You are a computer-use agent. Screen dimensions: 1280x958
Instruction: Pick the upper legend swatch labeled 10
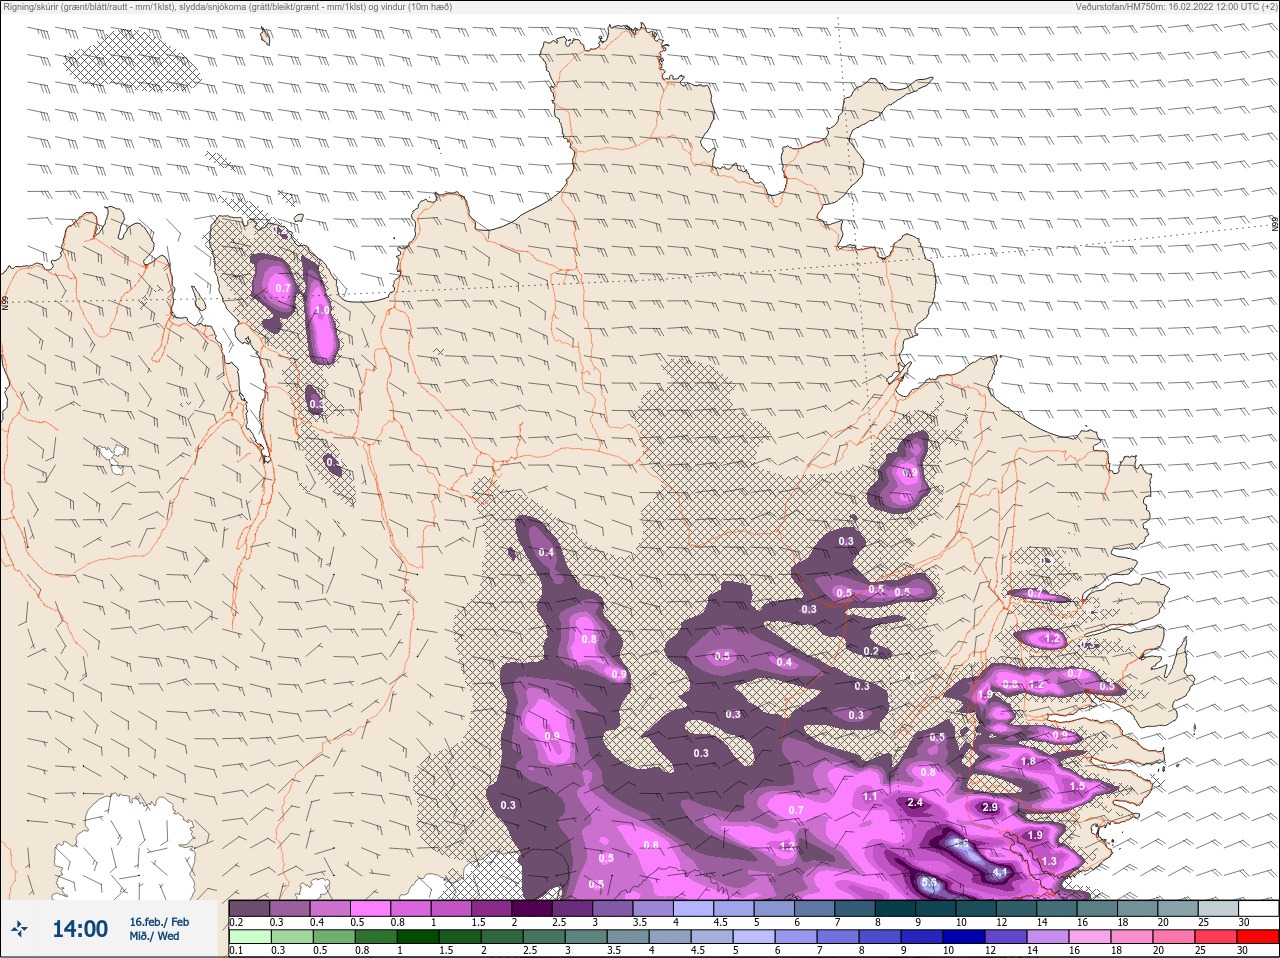[976, 908]
